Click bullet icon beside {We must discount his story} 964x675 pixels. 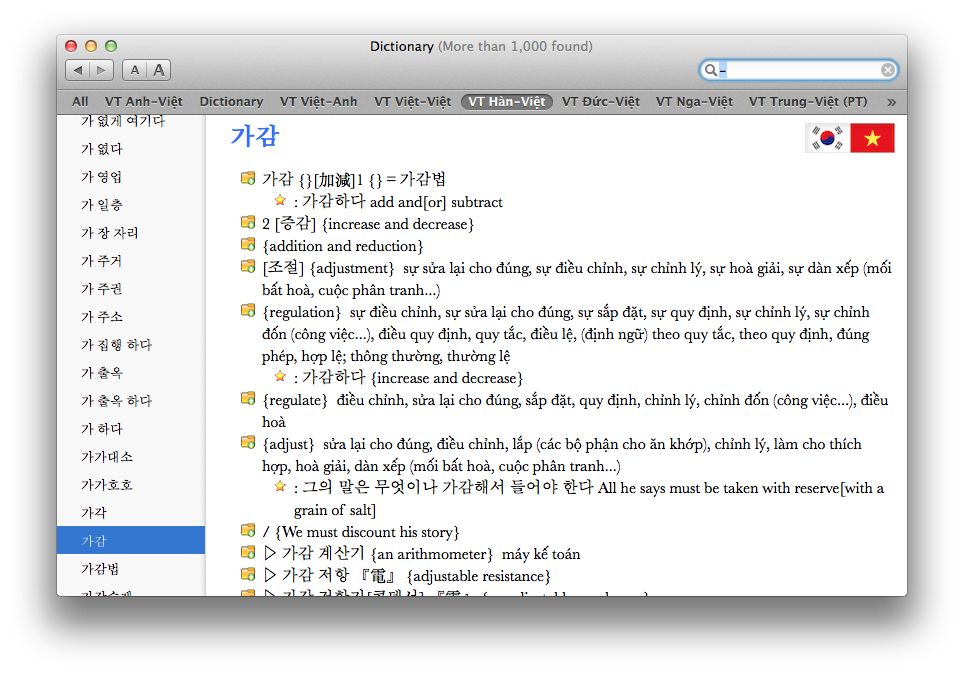click(248, 530)
